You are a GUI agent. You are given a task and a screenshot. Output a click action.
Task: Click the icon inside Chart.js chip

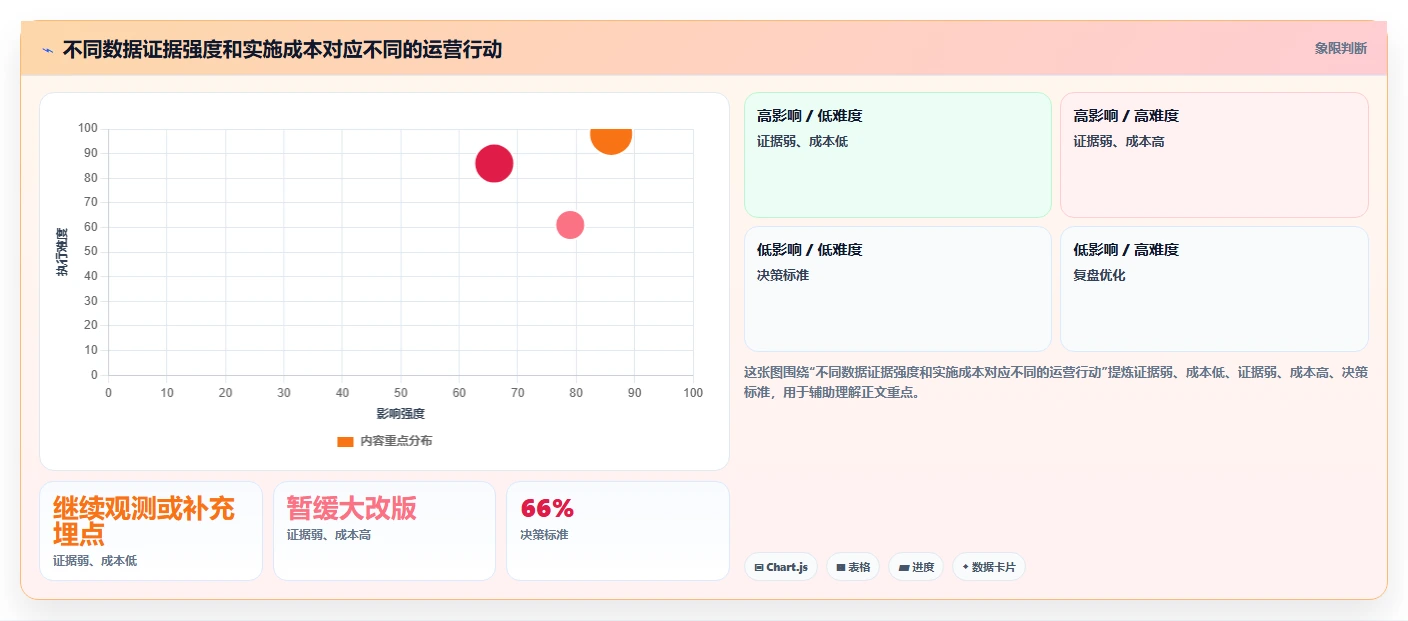[759, 567]
